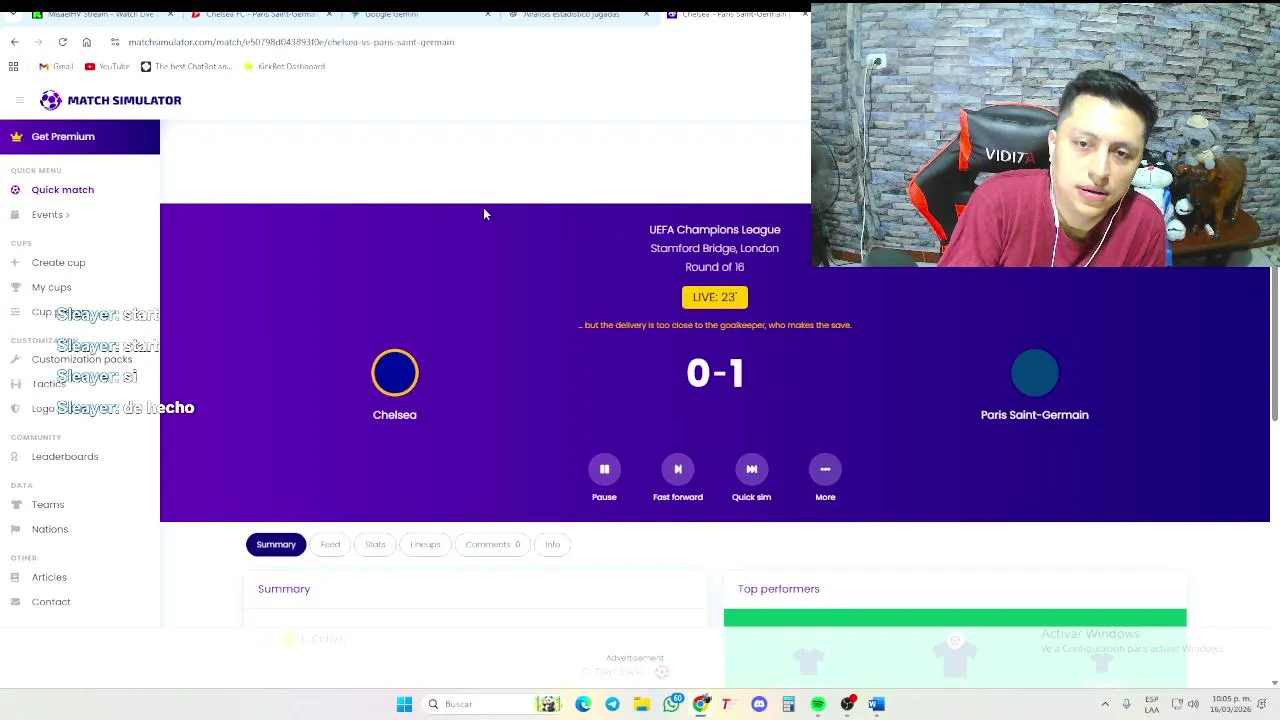Image resolution: width=1280 pixels, height=720 pixels.
Task: Open WhatsApp from the taskbar
Action: pos(671,704)
